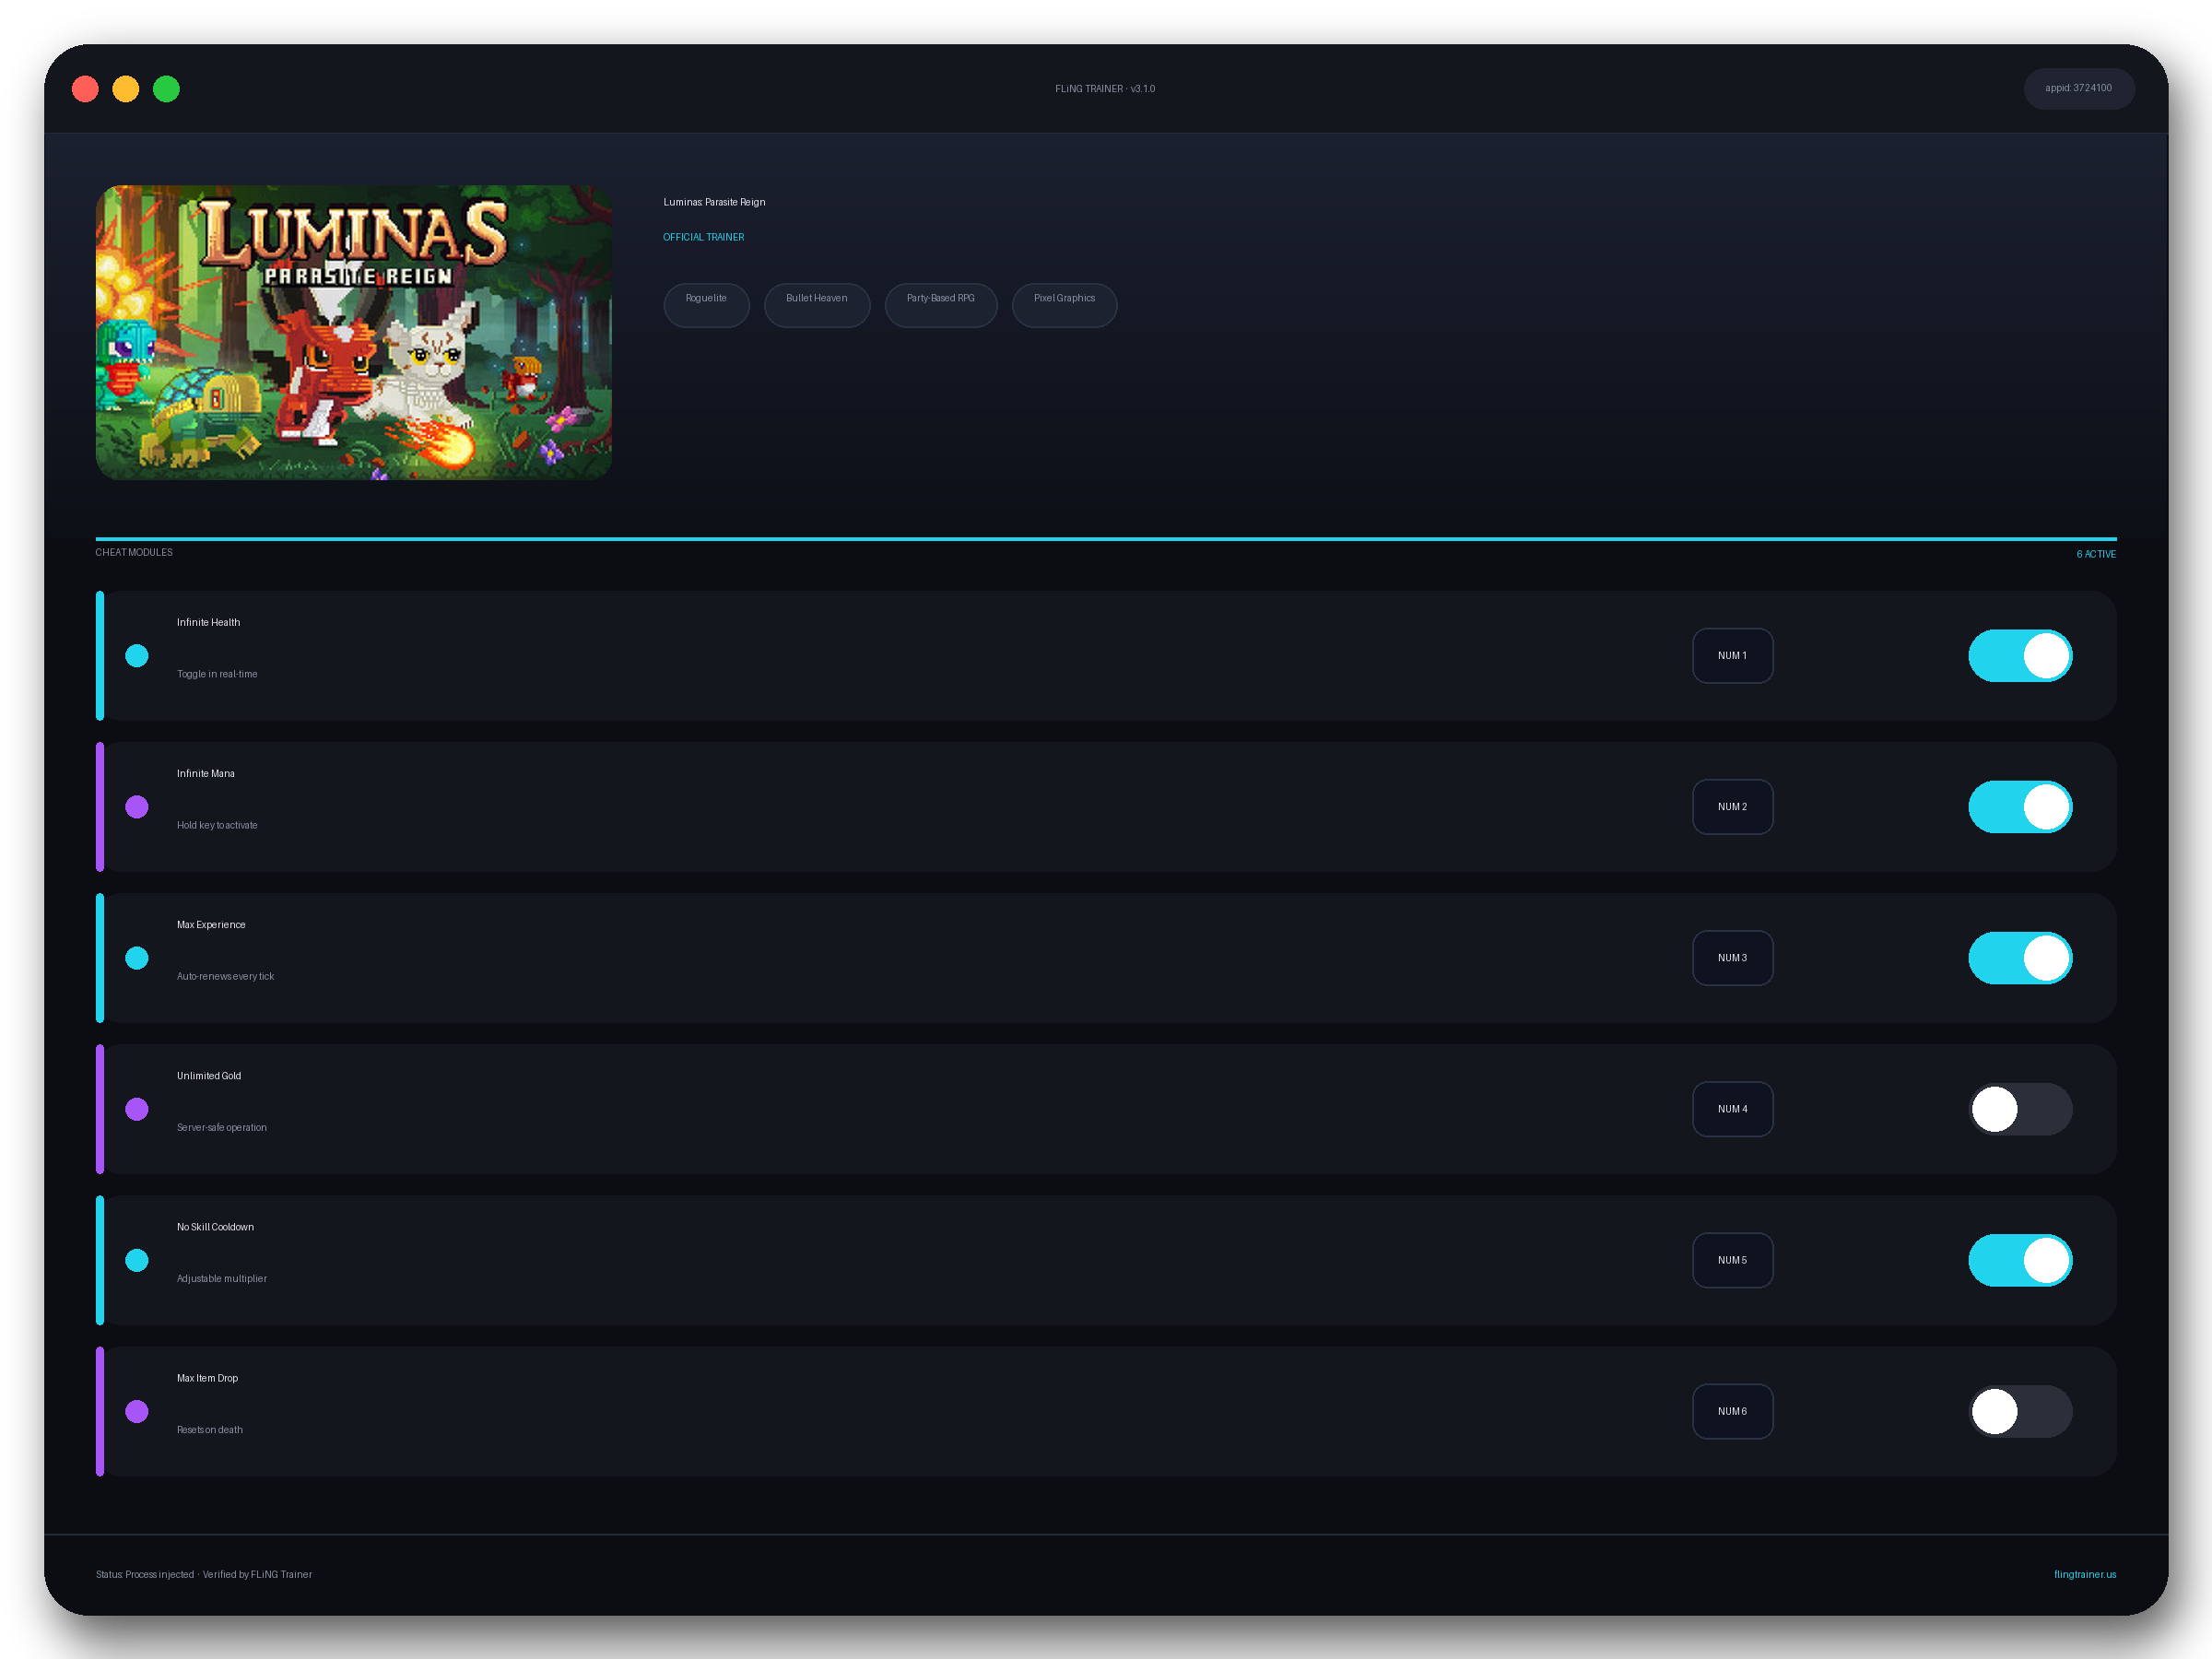Image resolution: width=2212 pixels, height=1659 pixels.
Task: Click the cyan dot beside No Skill Cooldown
Action: tap(137, 1260)
